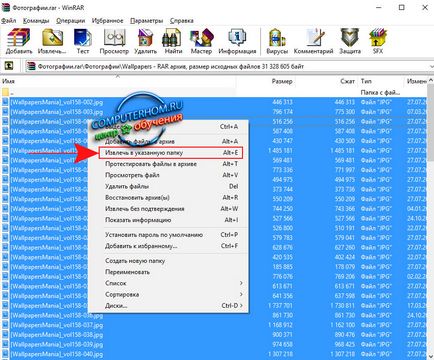Open the Комментарий toolbar tool

coord(313,41)
